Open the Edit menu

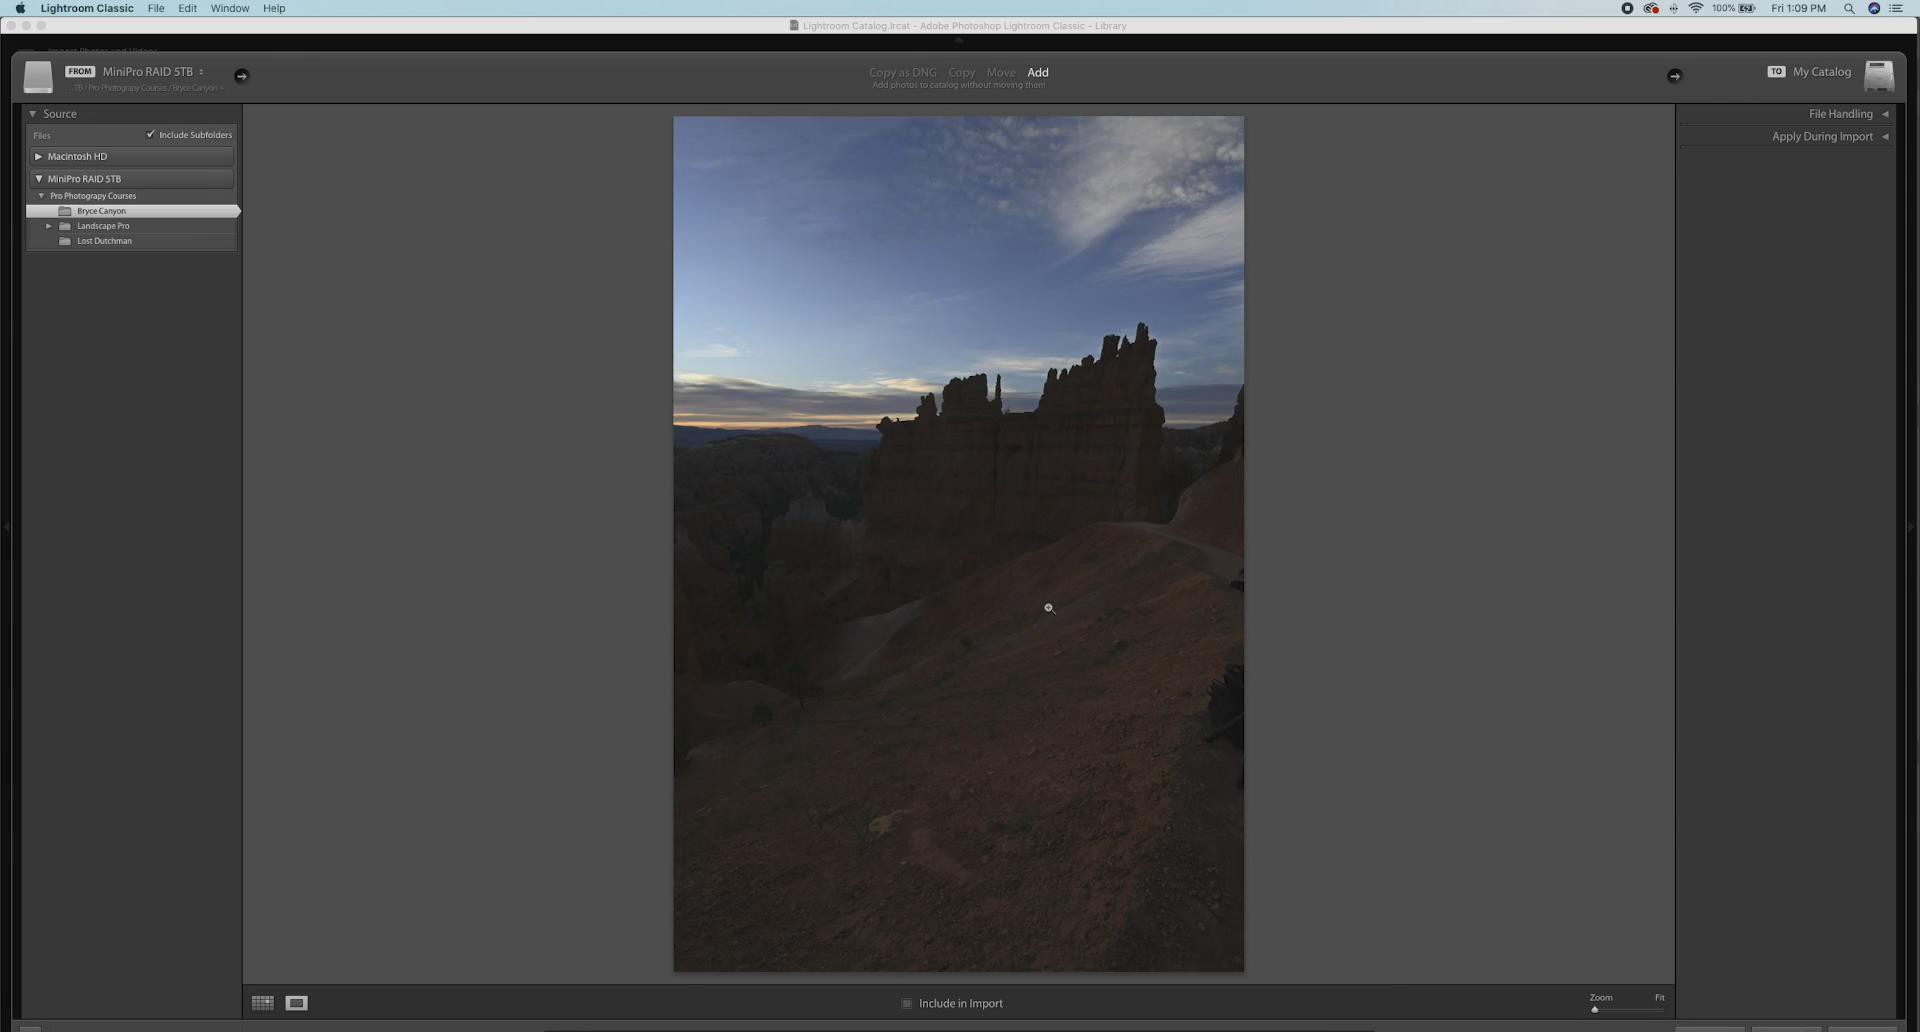(x=188, y=8)
